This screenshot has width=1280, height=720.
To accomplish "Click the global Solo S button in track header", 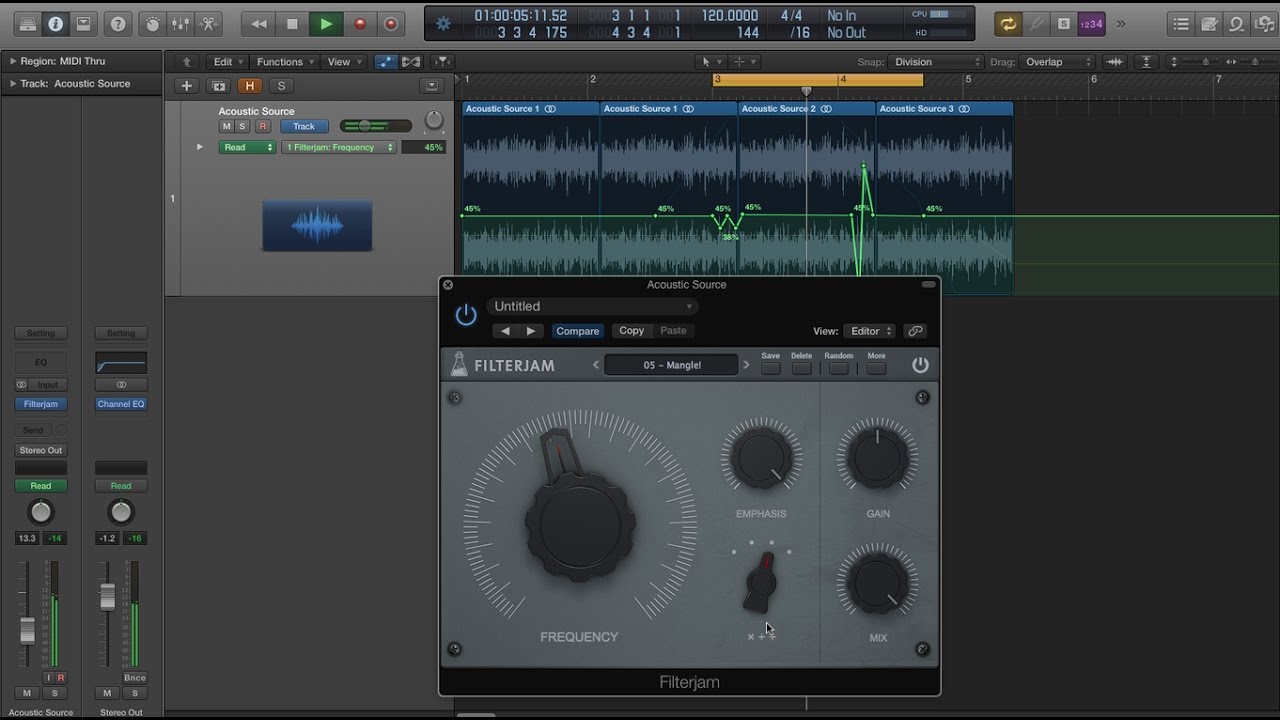I will pyautogui.click(x=281, y=86).
